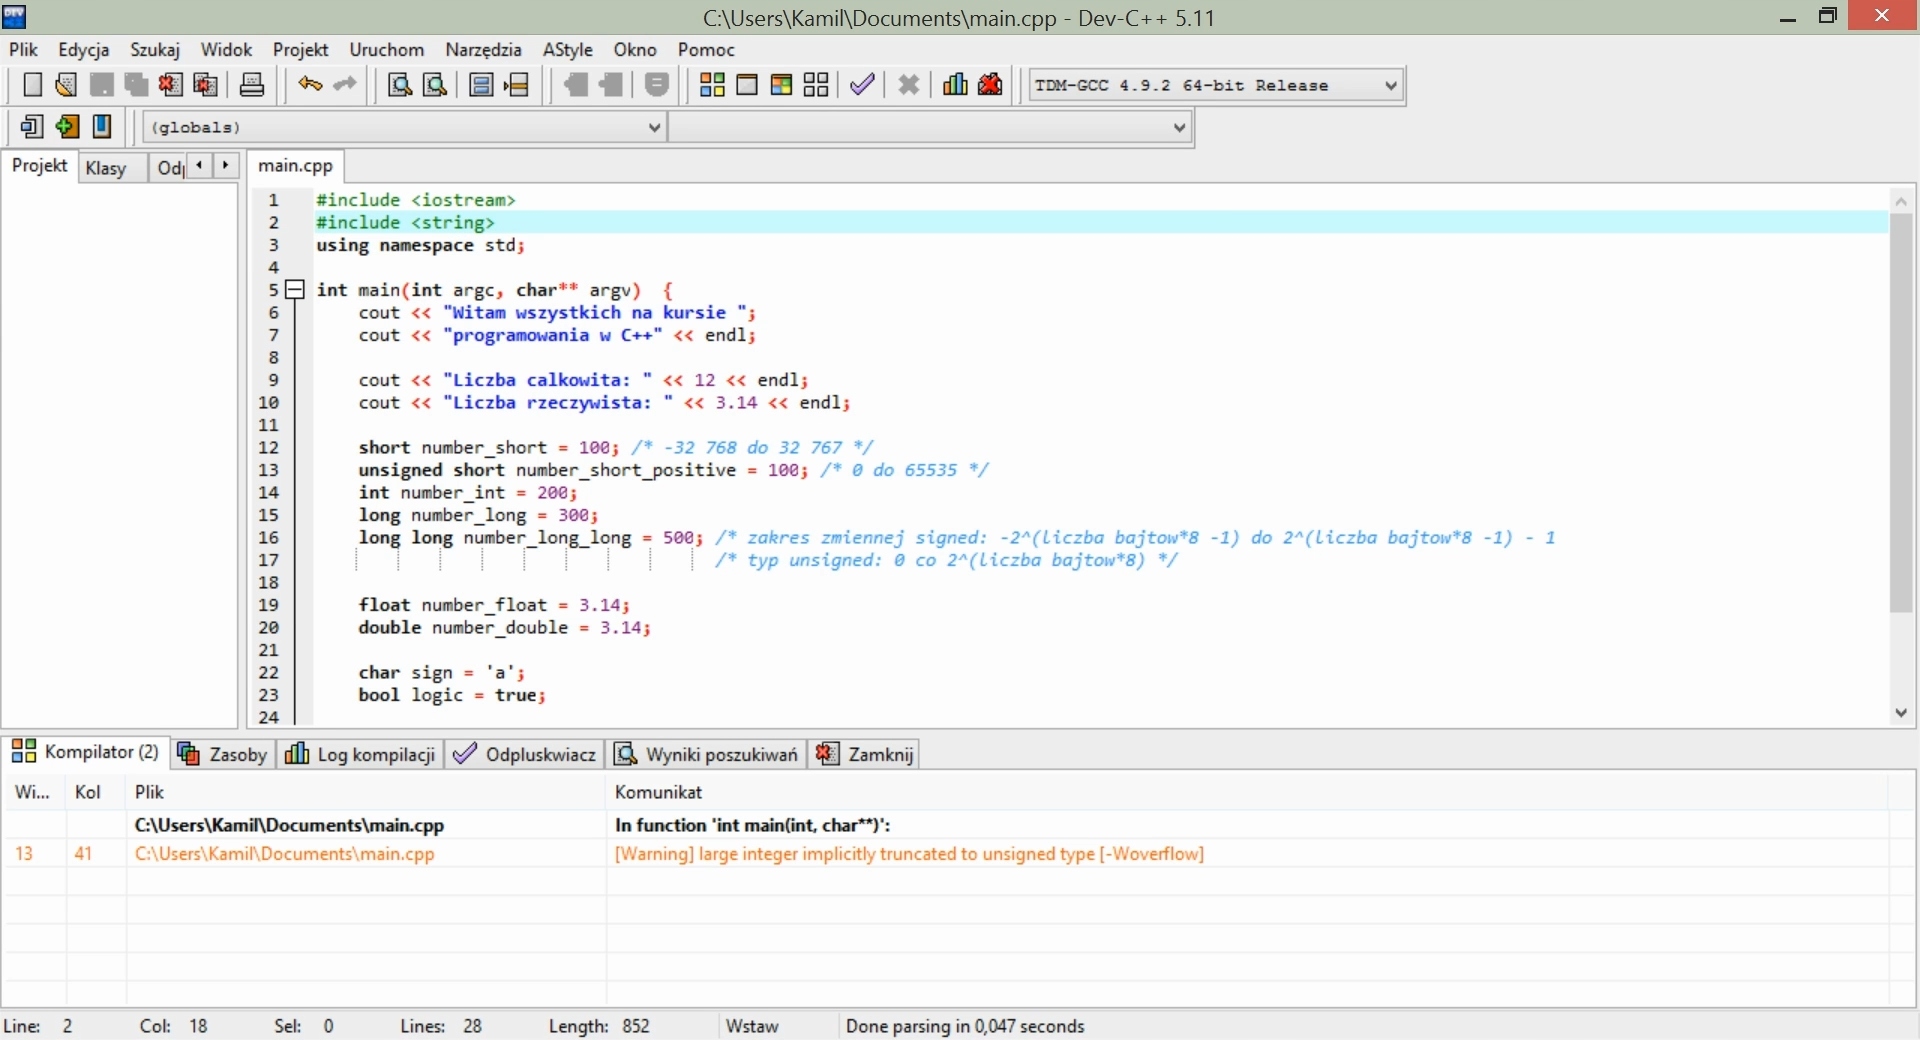Click the Compile icon with colored squares
The image size is (1920, 1040).
pos(712,85)
